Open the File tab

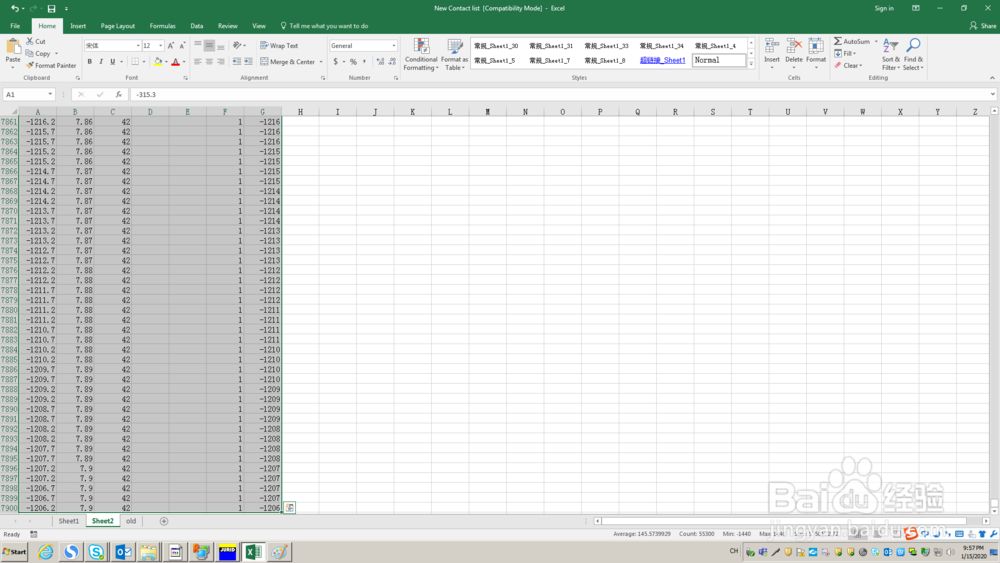pos(15,26)
